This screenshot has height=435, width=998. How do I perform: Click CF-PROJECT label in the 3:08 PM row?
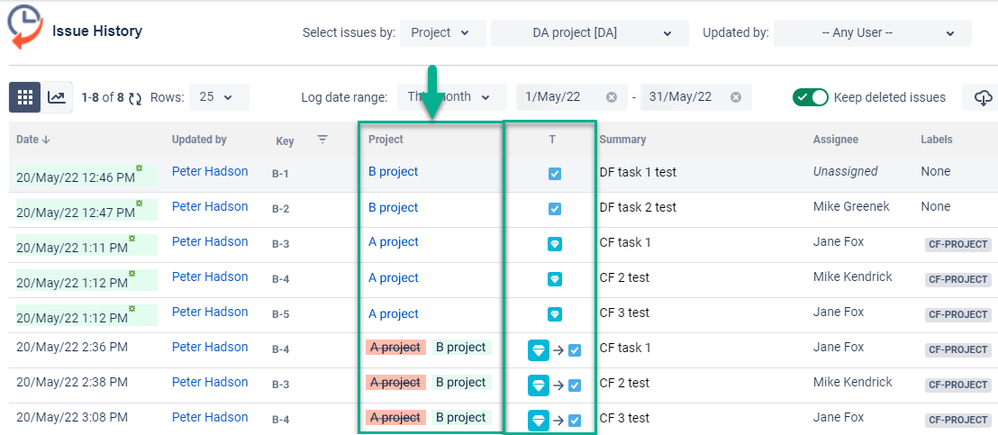pos(959,420)
